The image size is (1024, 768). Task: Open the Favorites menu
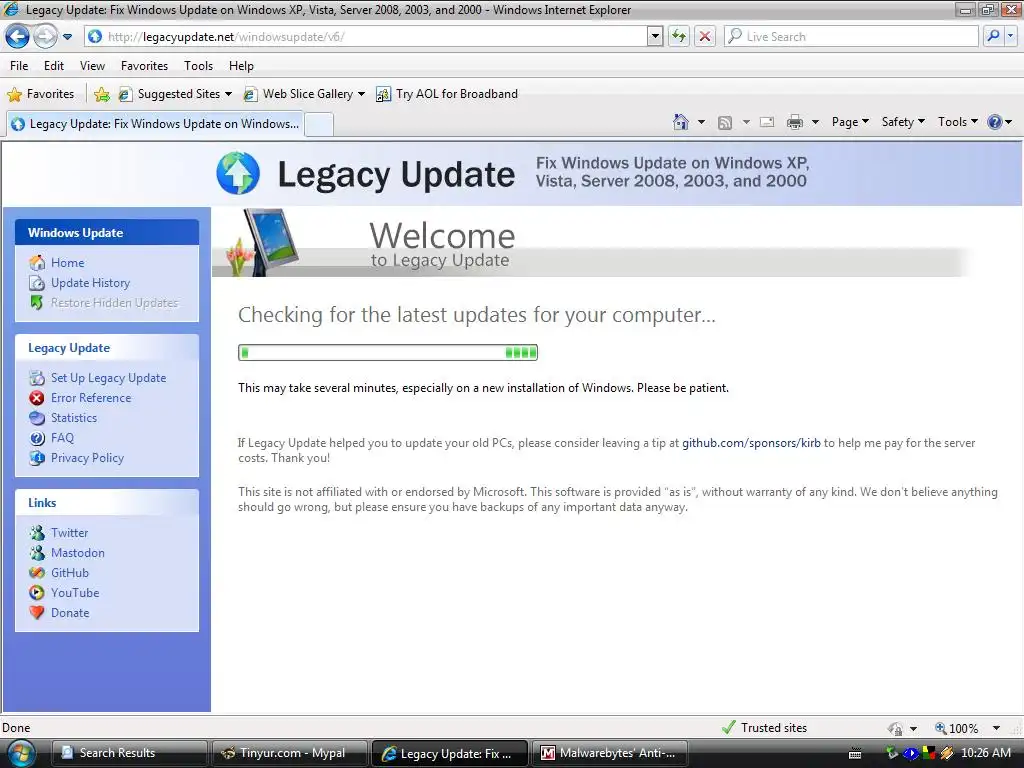(144, 66)
